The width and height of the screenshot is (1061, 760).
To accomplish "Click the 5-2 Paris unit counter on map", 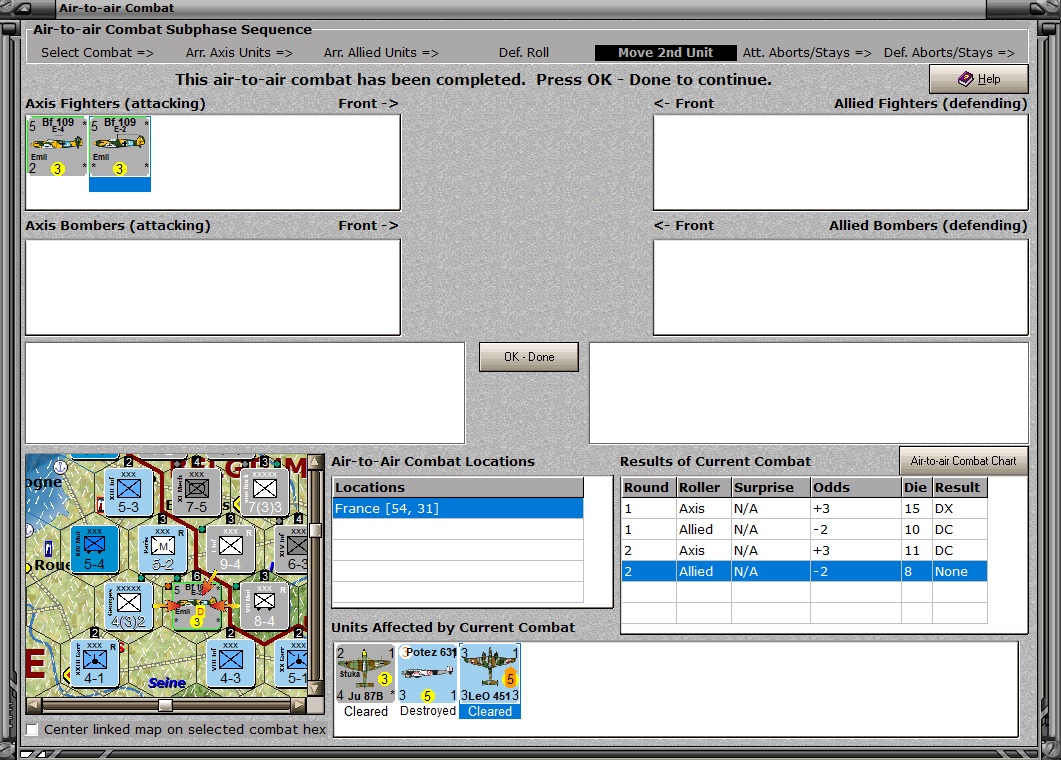I will point(162,549).
